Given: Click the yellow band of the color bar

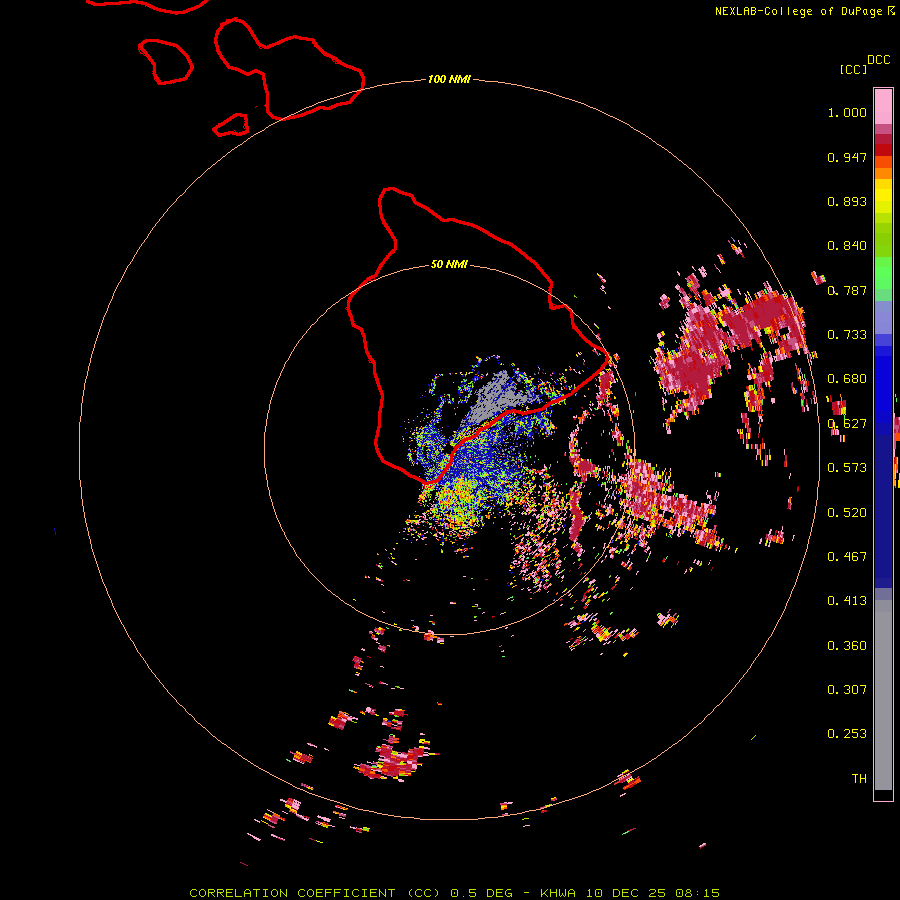Looking at the screenshot, I should point(883,196).
